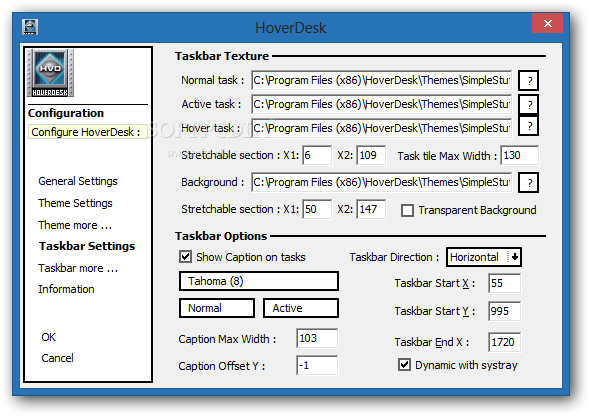Uncheck Show Caption on tasks
Viewport: 590px width, 416px height.
click(185, 257)
